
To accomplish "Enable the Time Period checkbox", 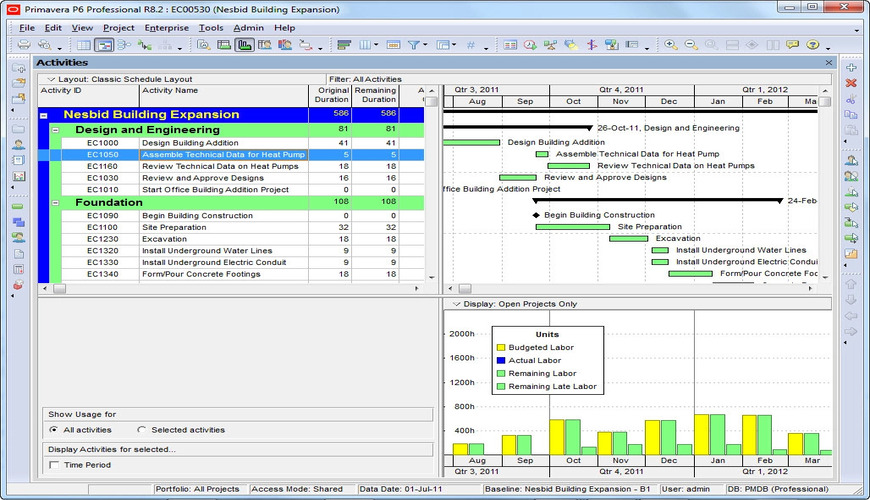I will click(x=53, y=465).
